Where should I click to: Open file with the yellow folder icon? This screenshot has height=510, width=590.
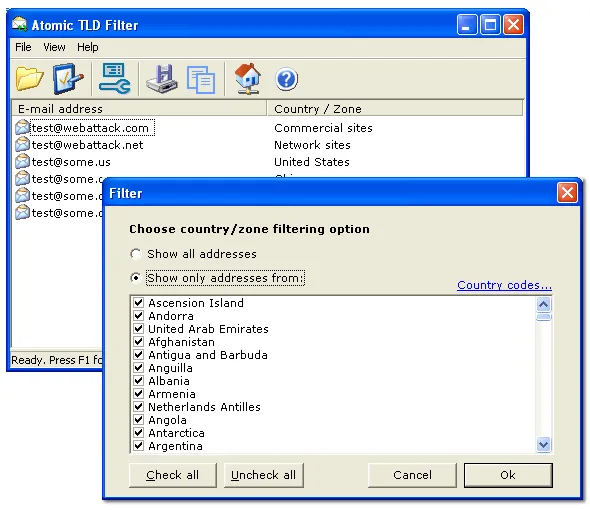click(29, 79)
